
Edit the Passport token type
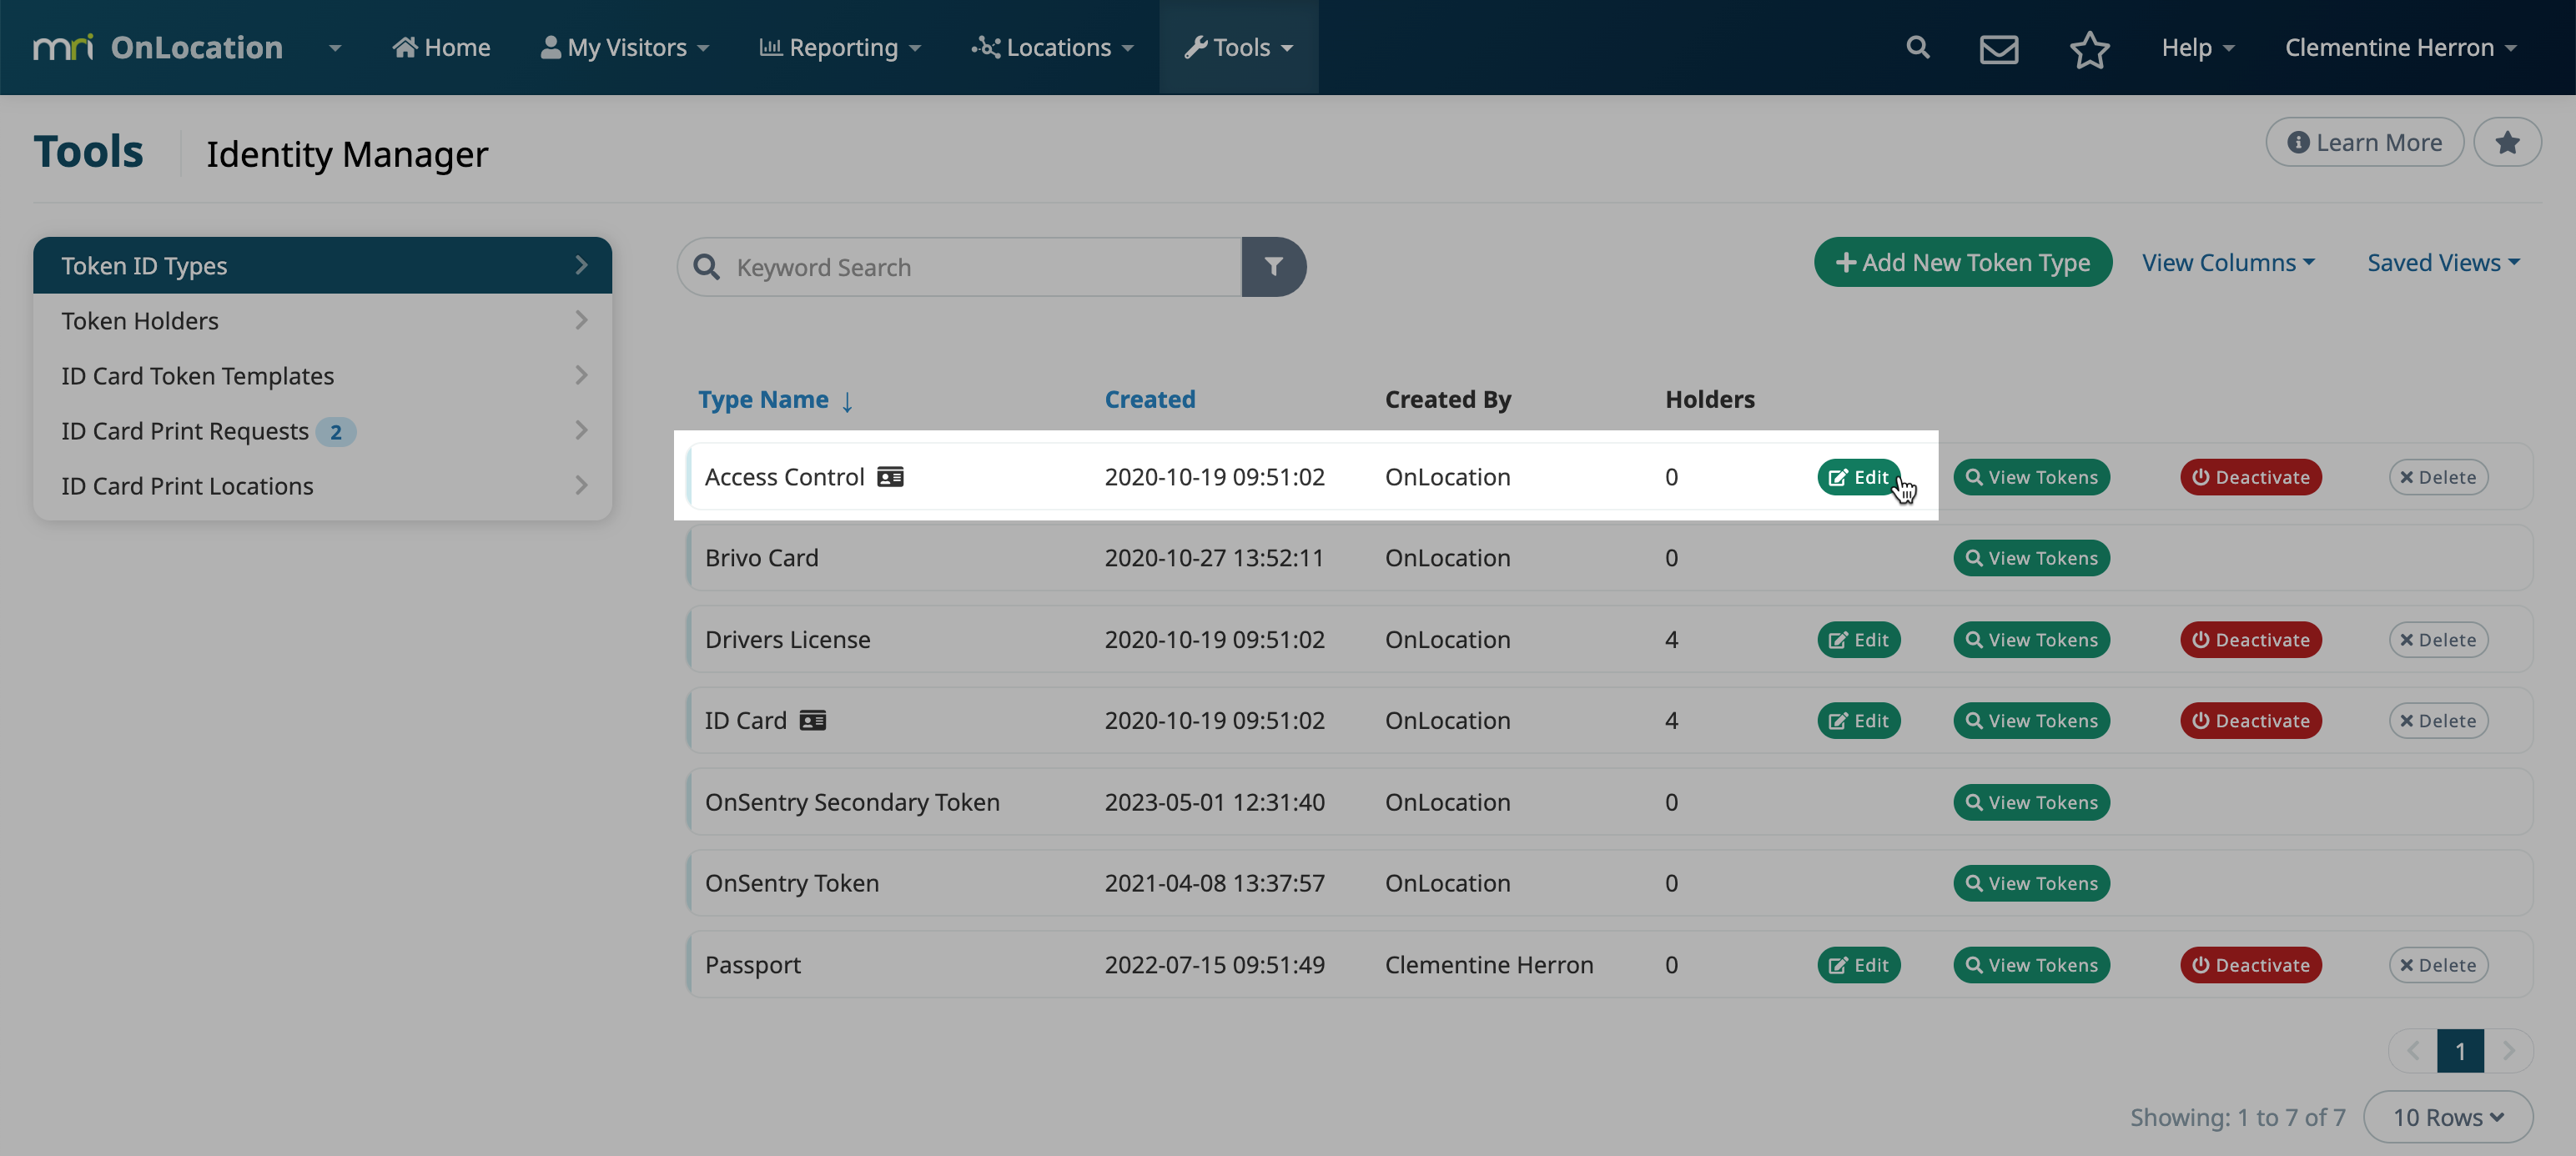[x=1858, y=965]
